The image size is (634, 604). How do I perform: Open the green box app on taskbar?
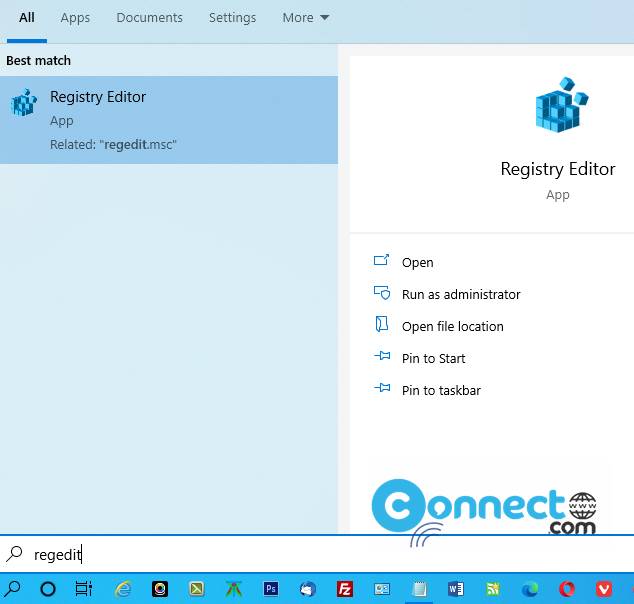197,589
